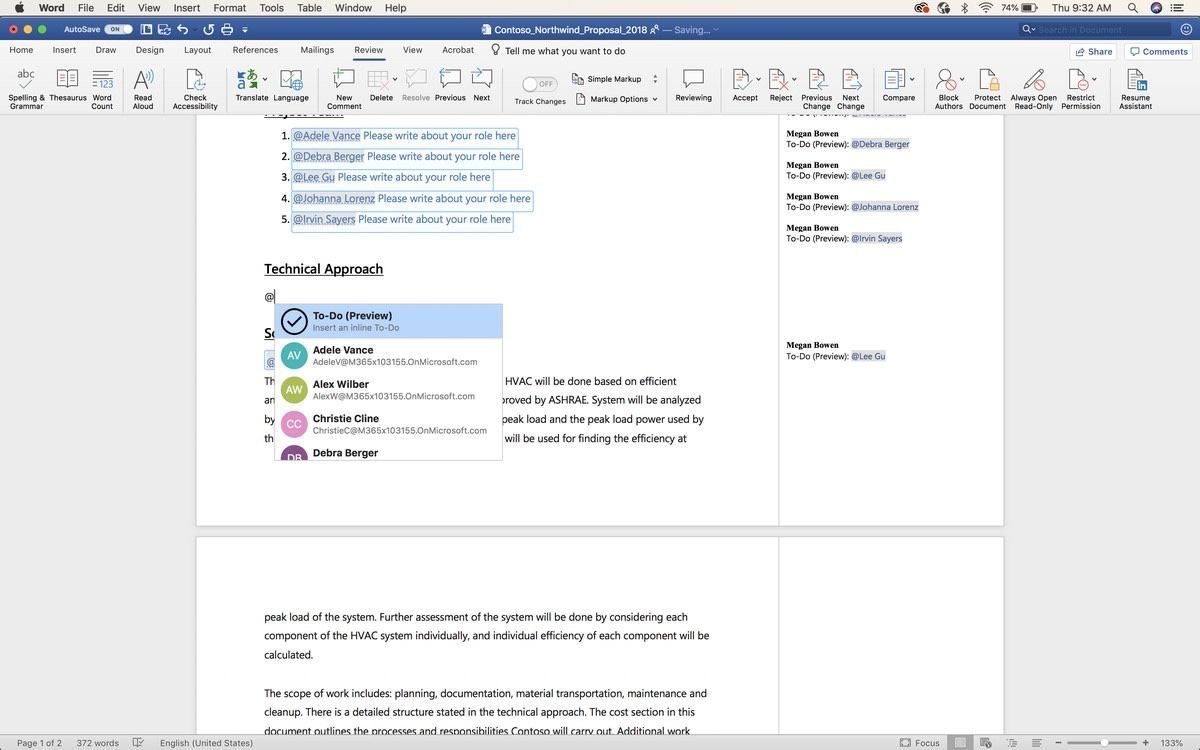Translate the selected text
The width and height of the screenshot is (1200, 750).
point(252,87)
